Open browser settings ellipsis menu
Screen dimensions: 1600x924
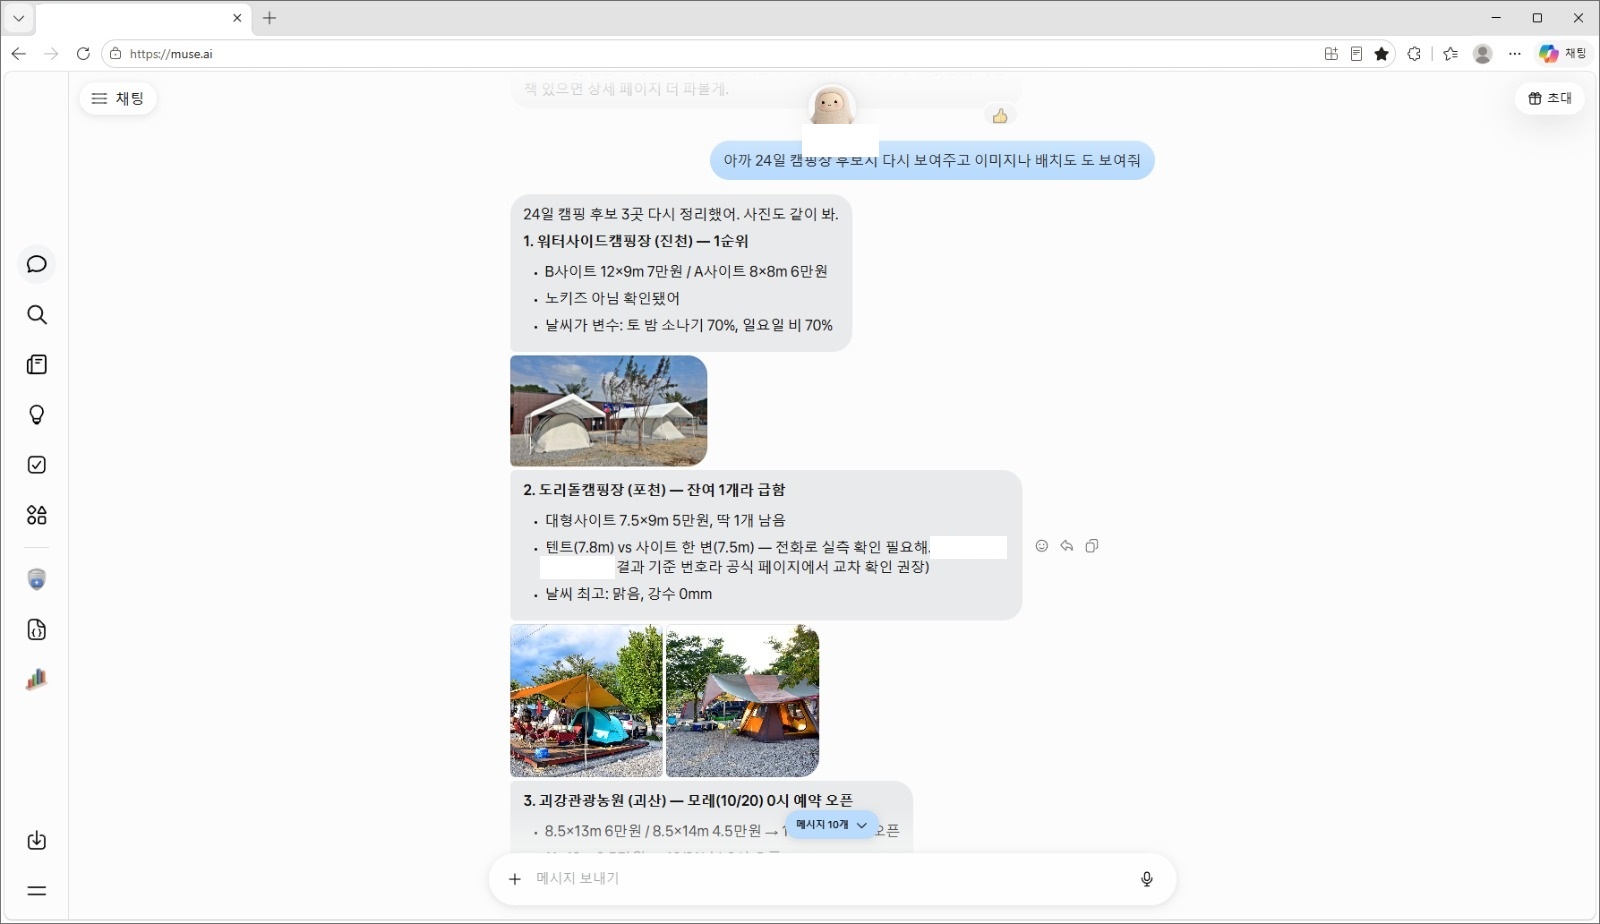coord(1515,54)
